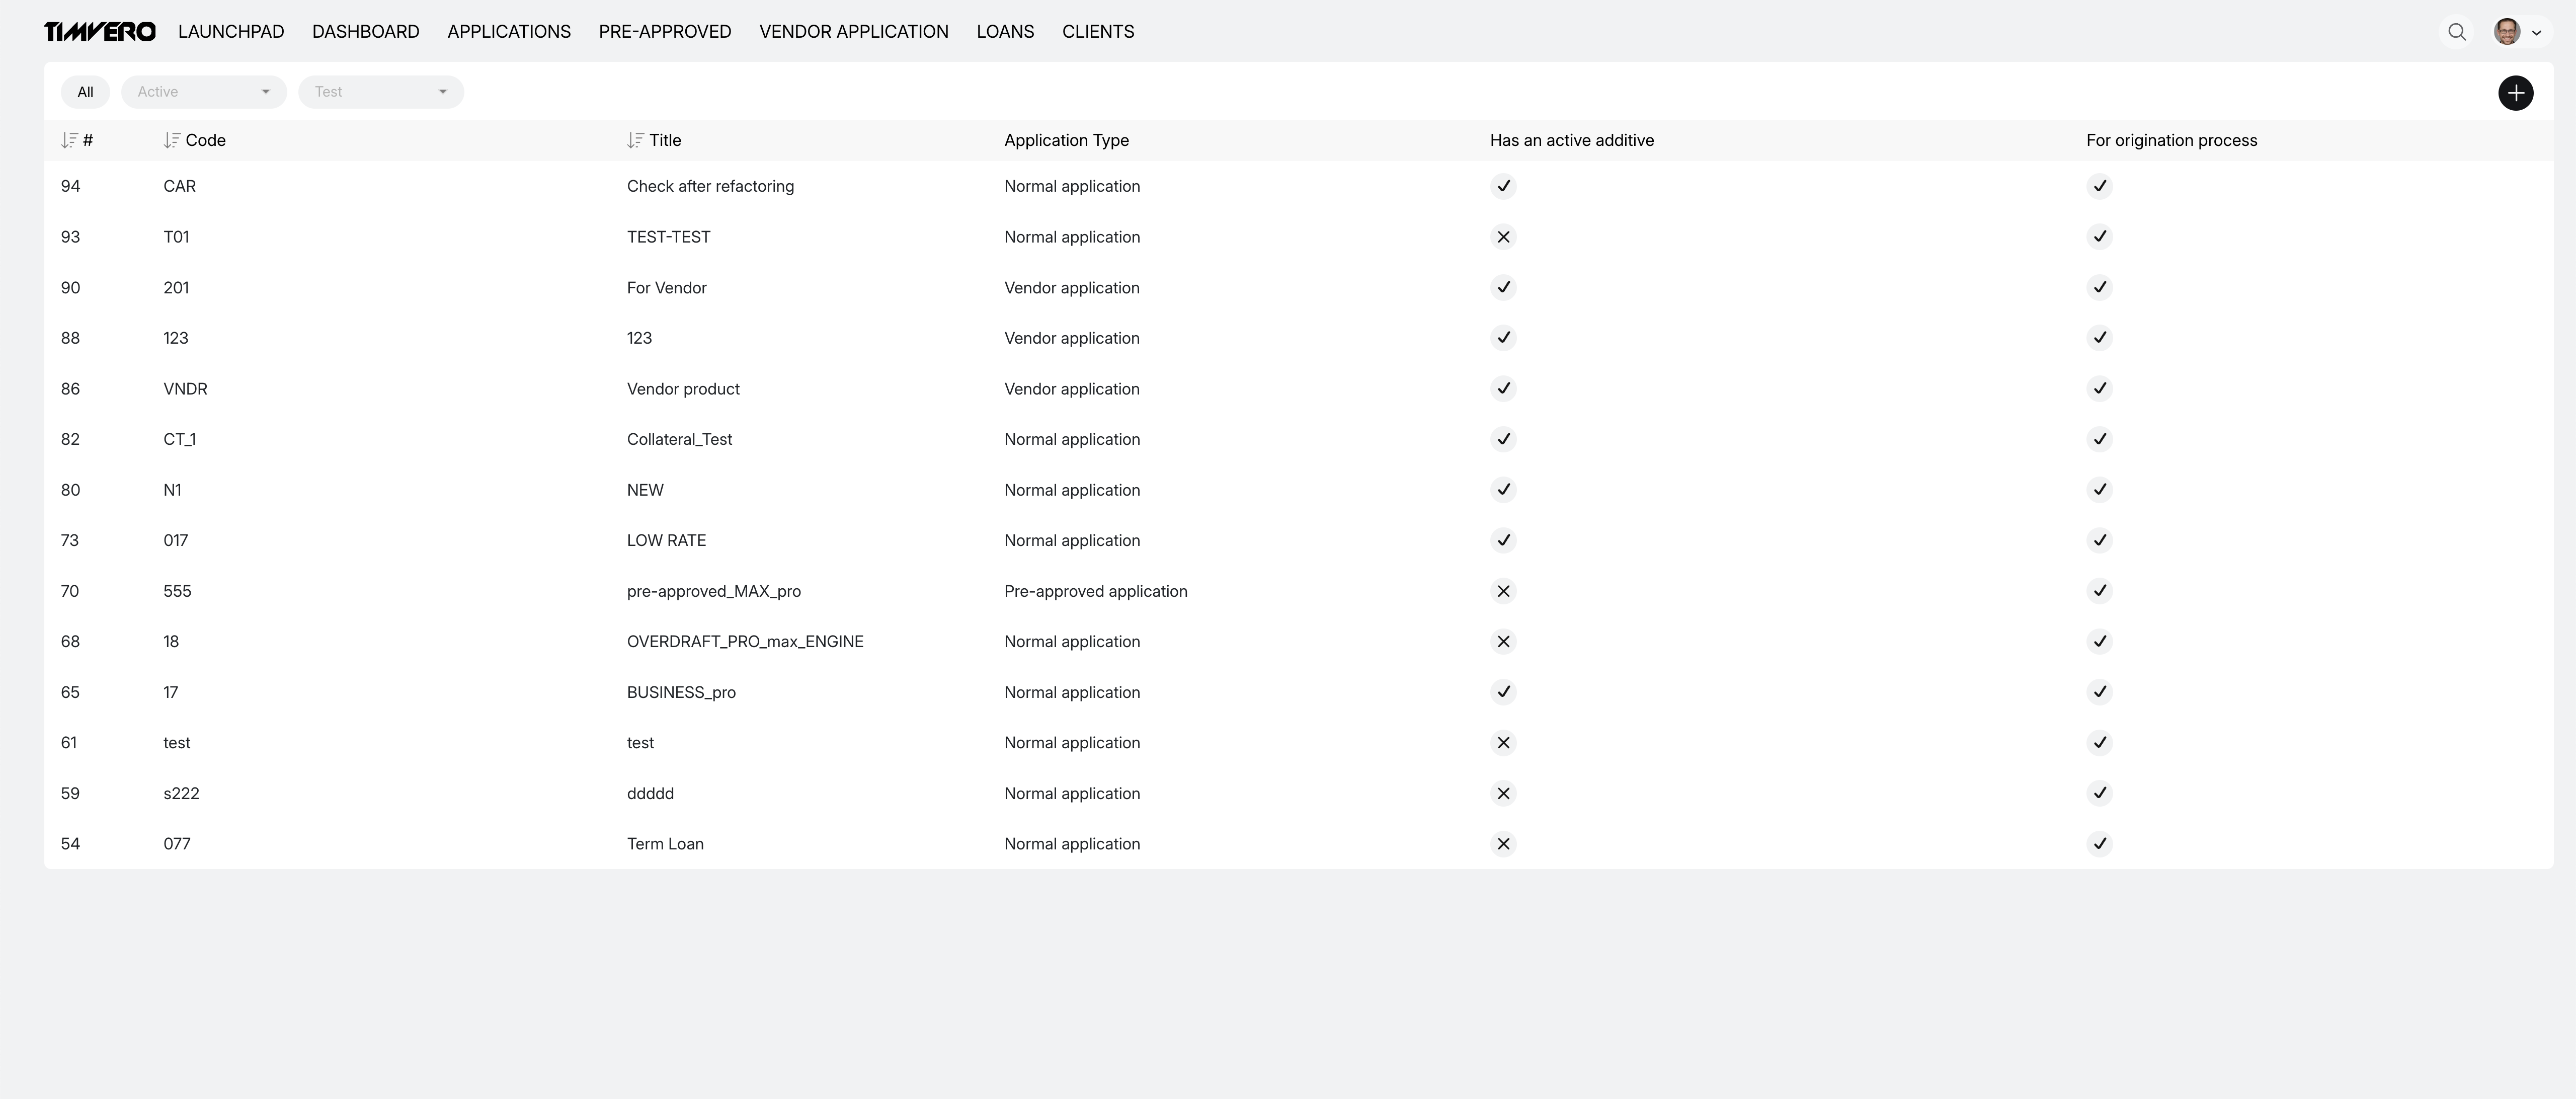Toggle additive X mark on TEST-TEST row

click(x=1503, y=237)
